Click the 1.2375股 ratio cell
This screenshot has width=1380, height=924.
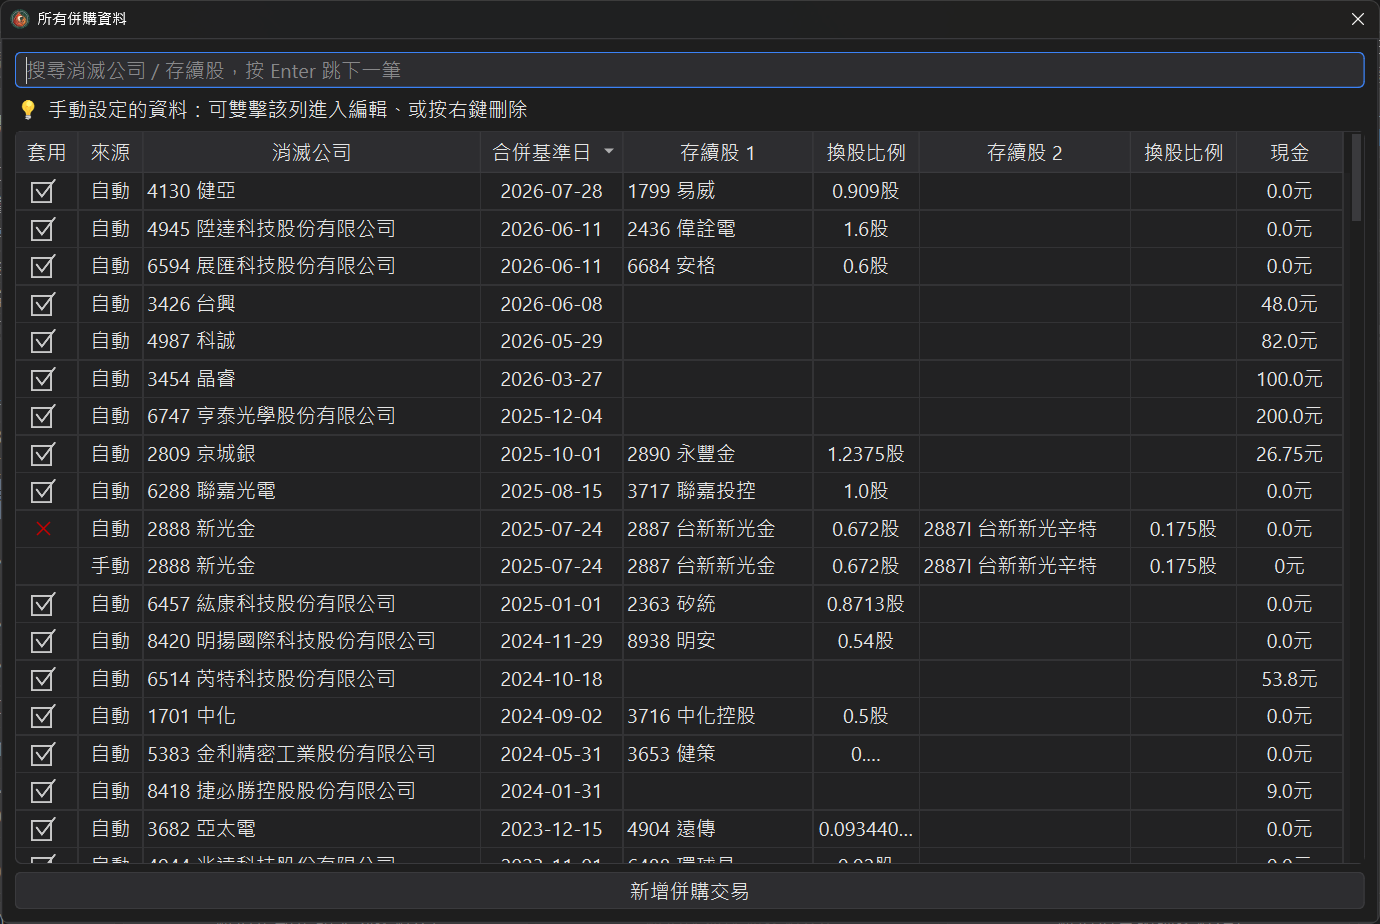tap(866, 454)
